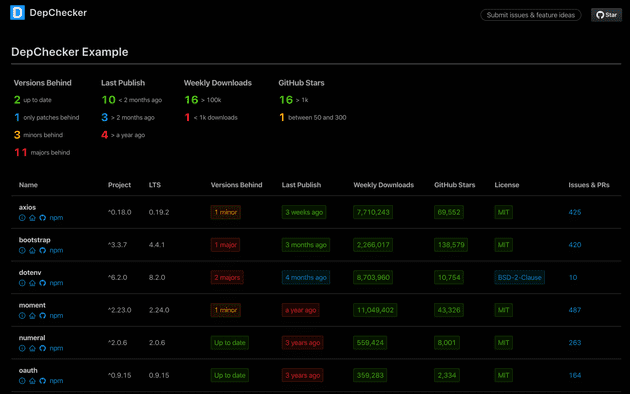The height and width of the screenshot is (394, 630).
Task: Open the npm link under moment
Action: 56,316
